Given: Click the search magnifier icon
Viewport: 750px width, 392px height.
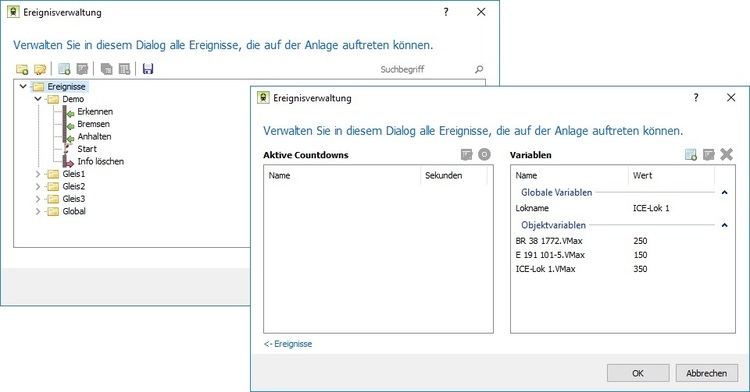Looking at the screenshot, I should point(479,69).
